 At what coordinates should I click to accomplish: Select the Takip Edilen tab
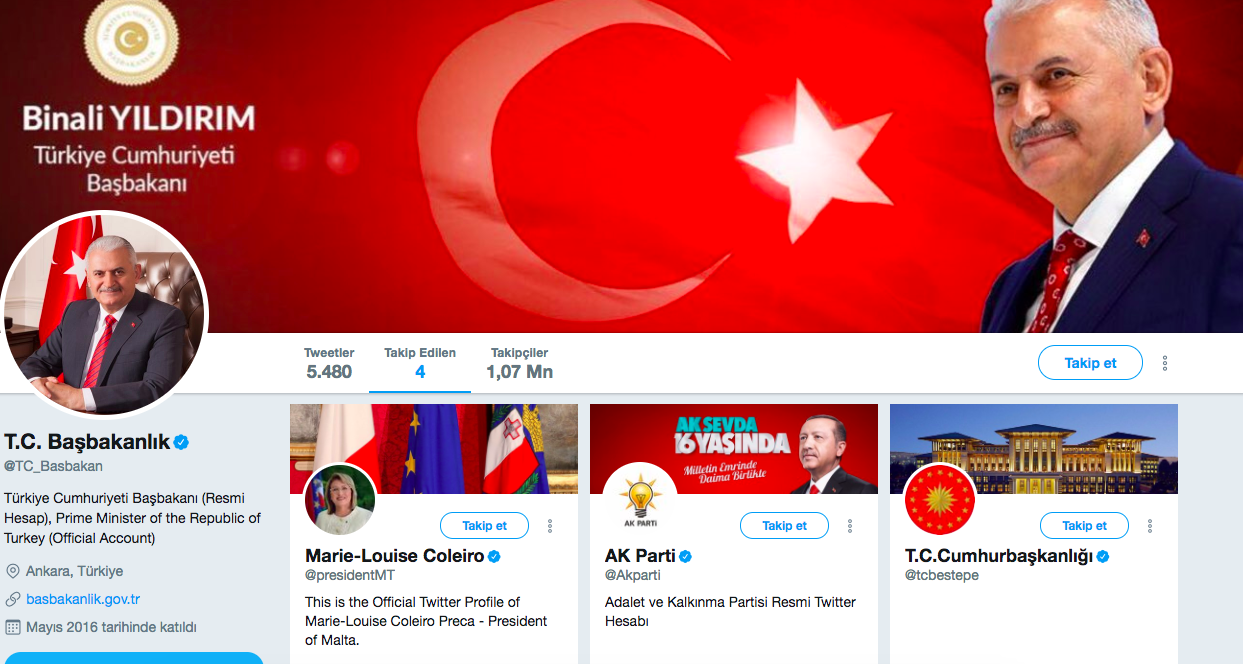[420, 363]
